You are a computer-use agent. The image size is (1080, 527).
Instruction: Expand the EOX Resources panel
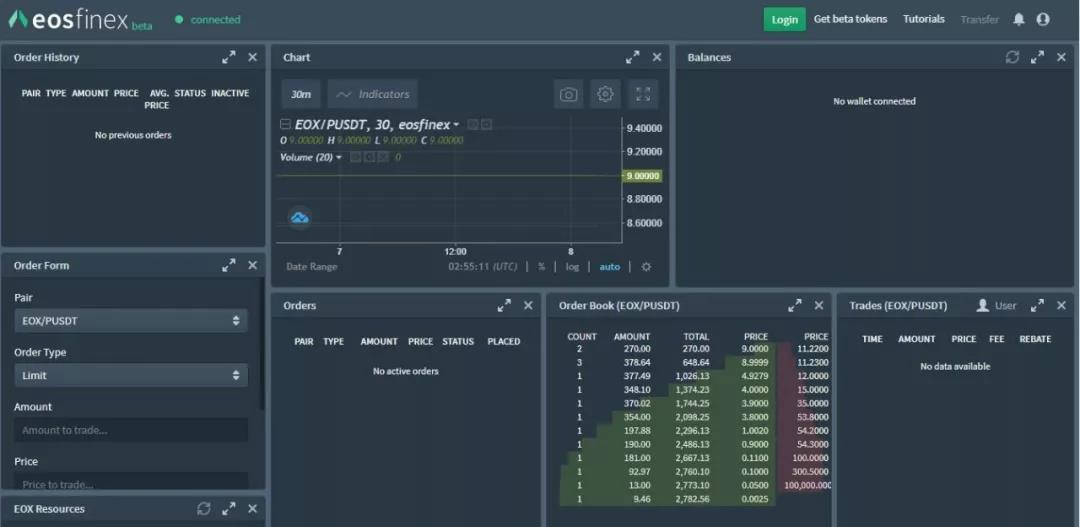229,508
